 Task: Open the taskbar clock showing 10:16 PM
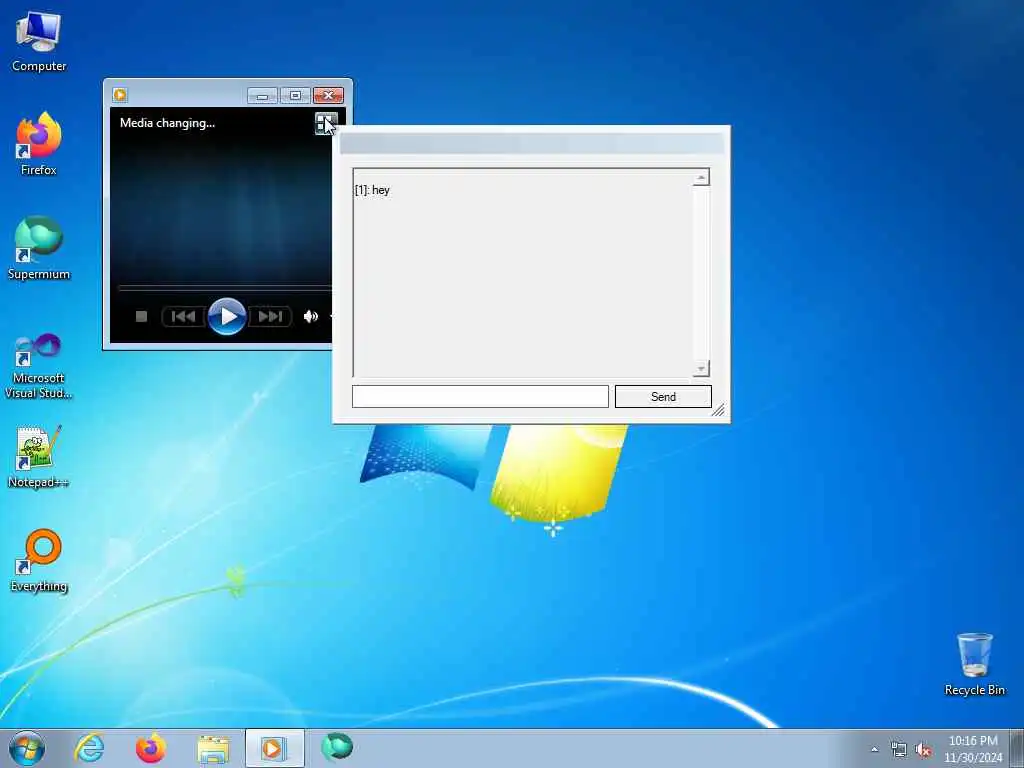(973, 749)
